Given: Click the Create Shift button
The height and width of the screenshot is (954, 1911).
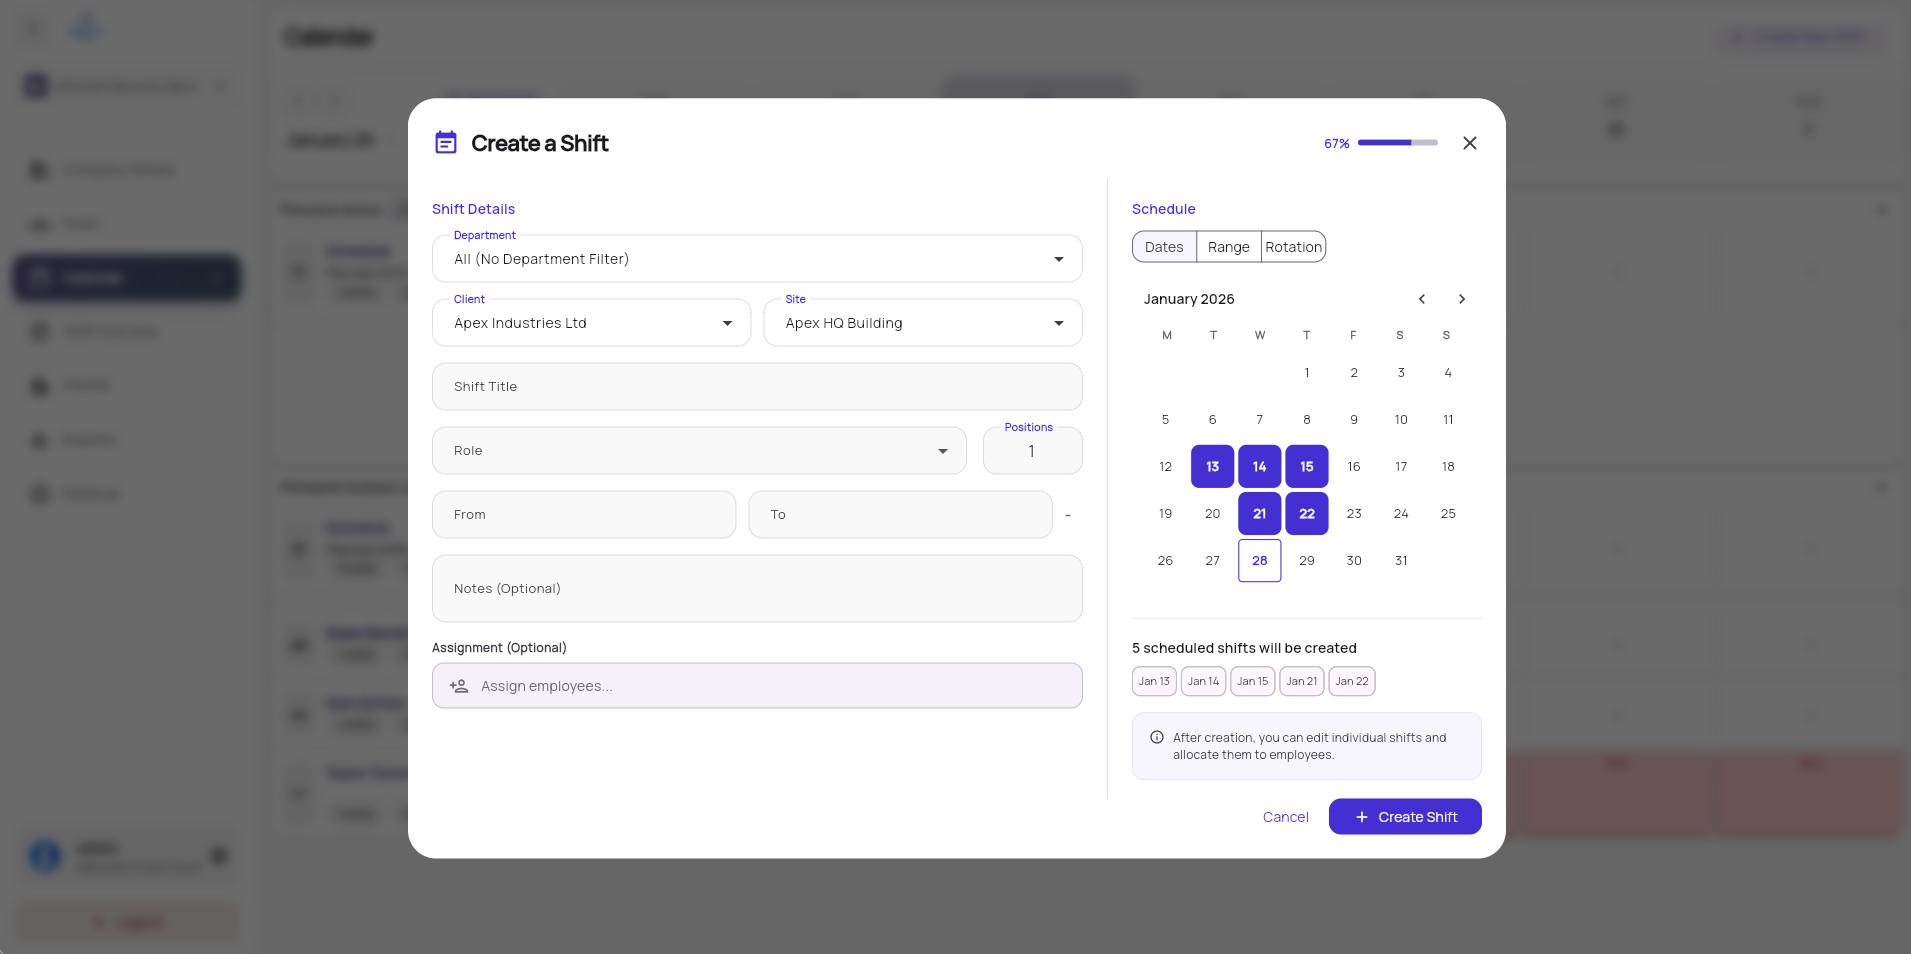Looking at the screenshot, I should [x=1404, y=816].
